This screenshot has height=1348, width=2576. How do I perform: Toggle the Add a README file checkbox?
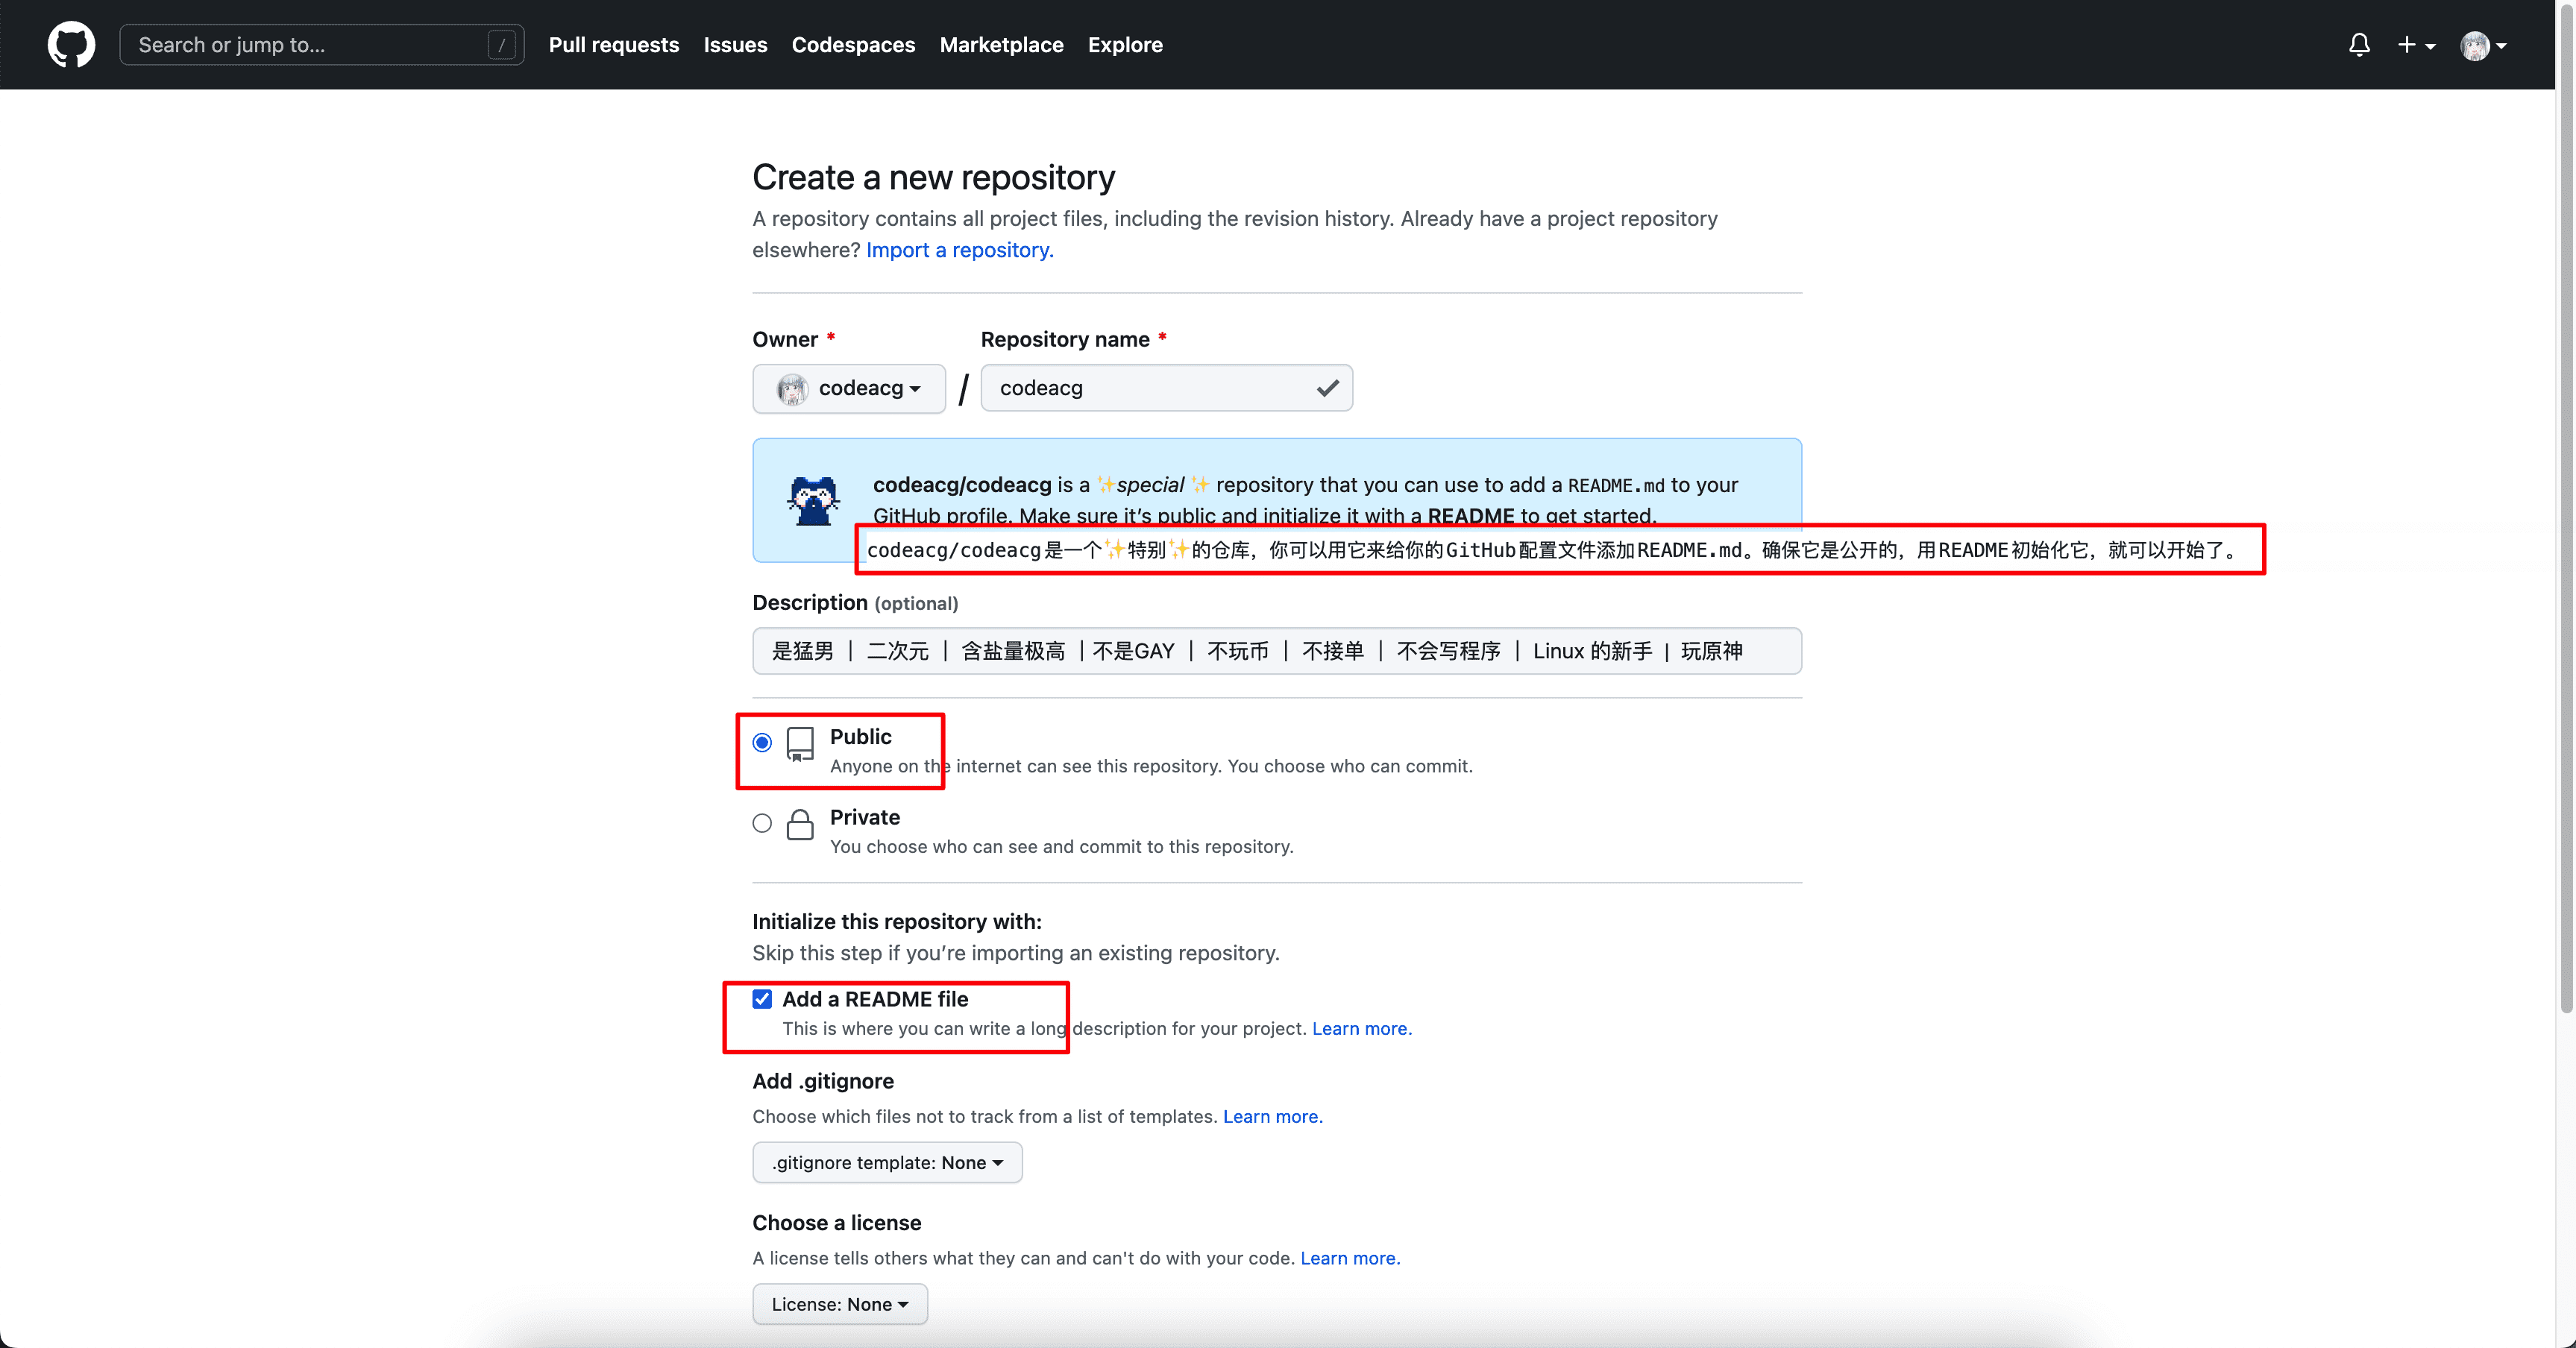762,999
